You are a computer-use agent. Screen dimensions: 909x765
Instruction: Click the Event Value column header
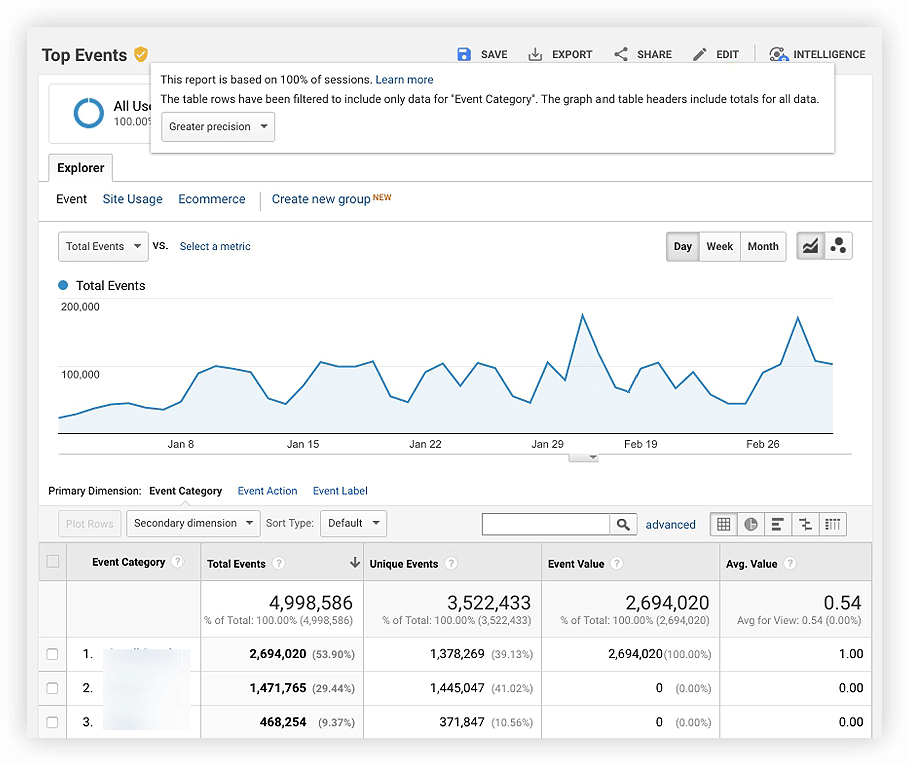pos(631,562)
